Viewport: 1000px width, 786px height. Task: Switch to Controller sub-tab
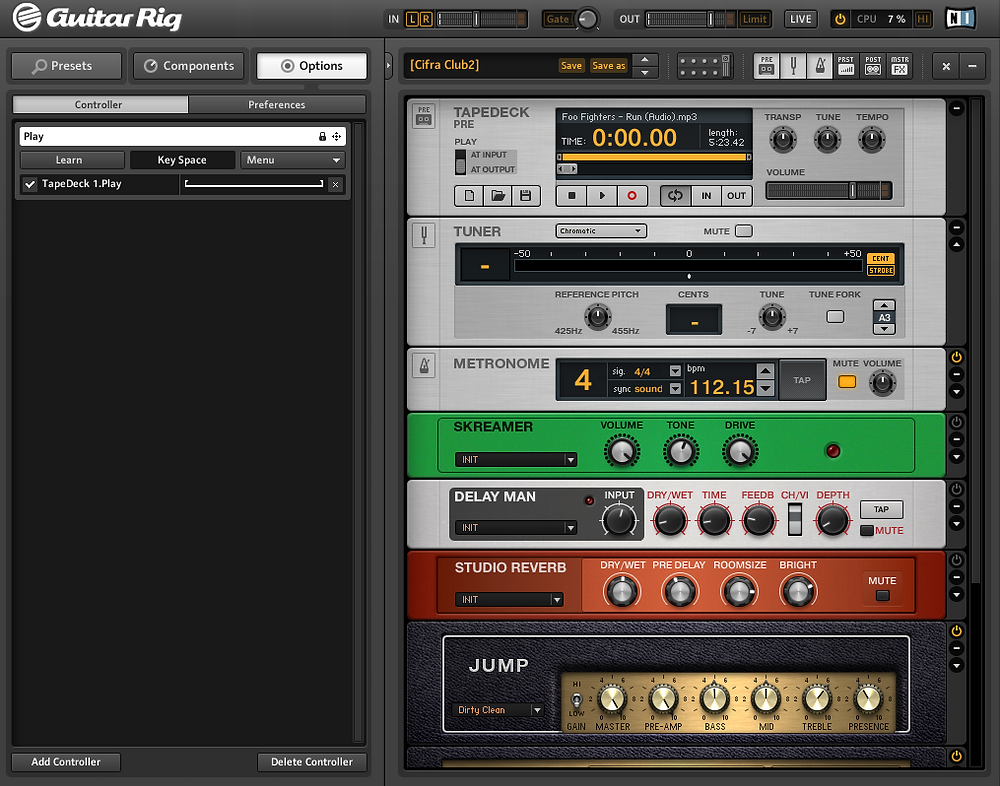click(99, 105)
